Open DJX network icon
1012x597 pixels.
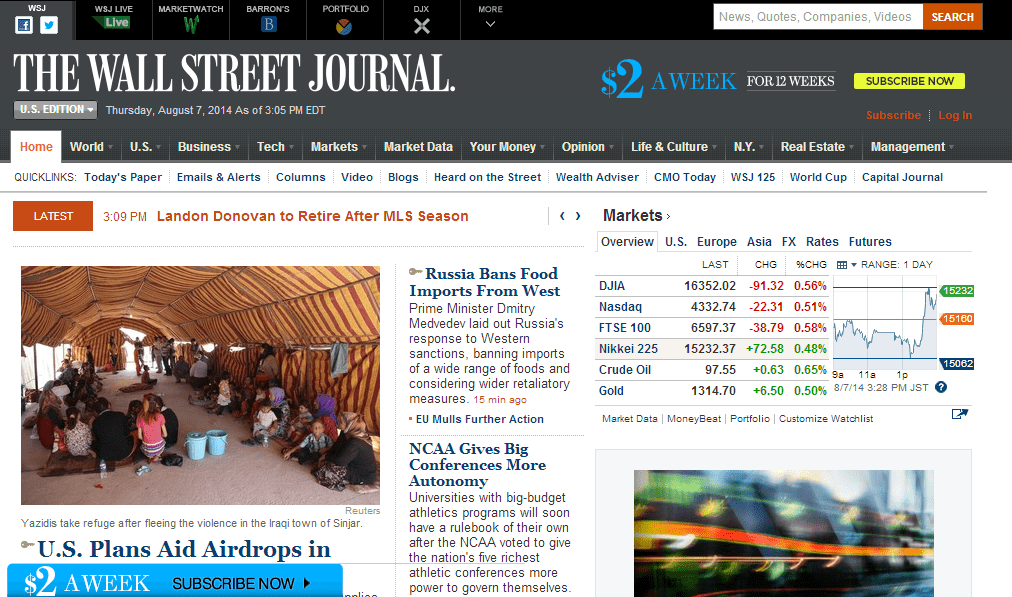(421, 26)
